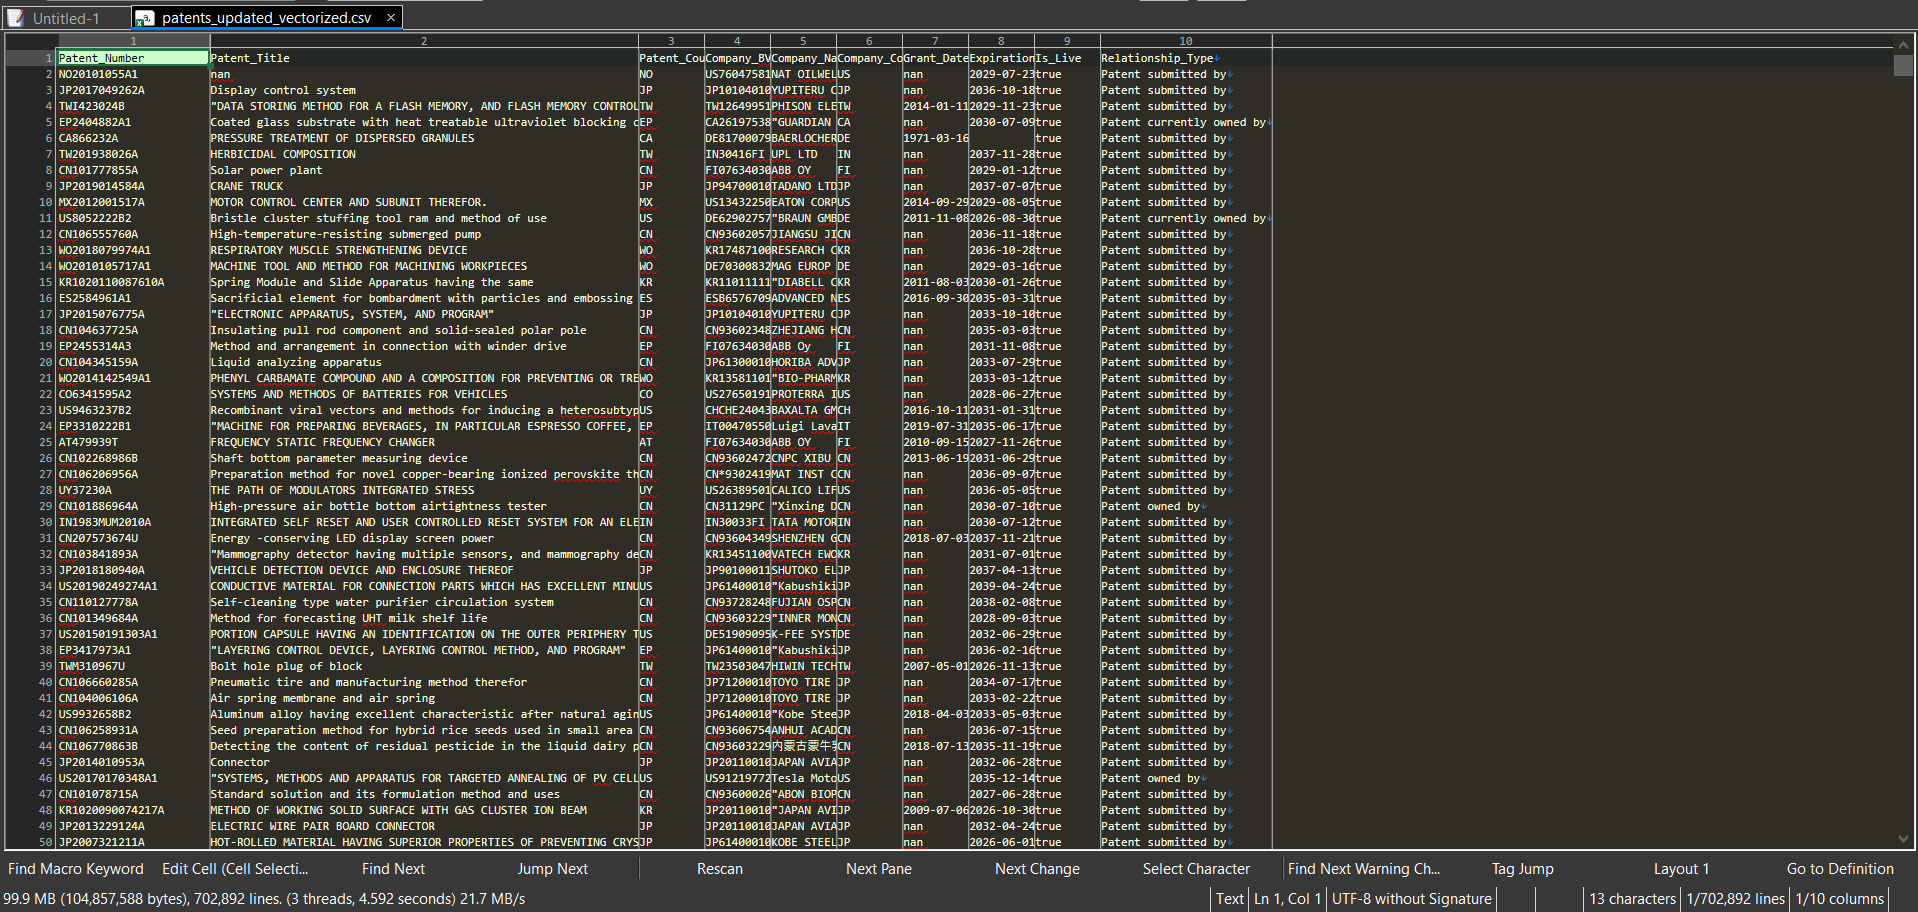This screenshot has width=1918, height=912.
Task: Click the Tag Jump button
Action: 1523,869
